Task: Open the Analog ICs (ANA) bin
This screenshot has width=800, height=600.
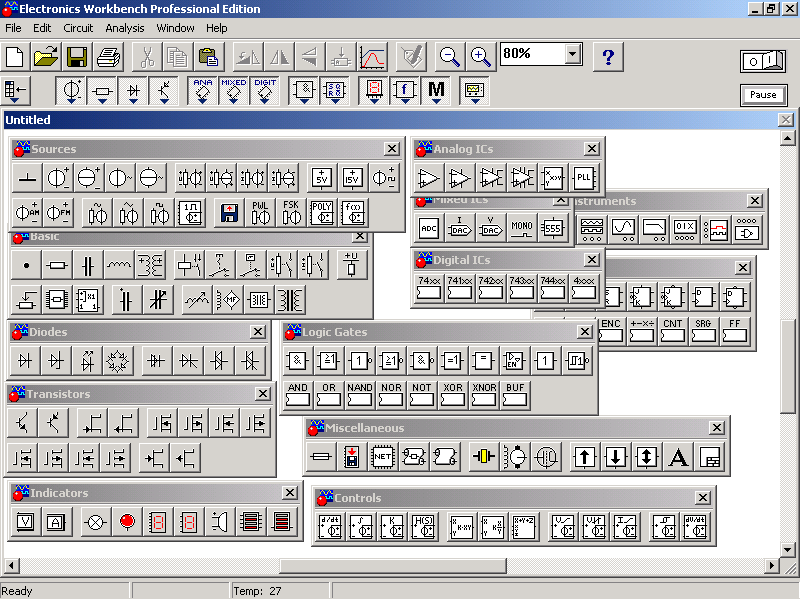Action: [203, 91]
